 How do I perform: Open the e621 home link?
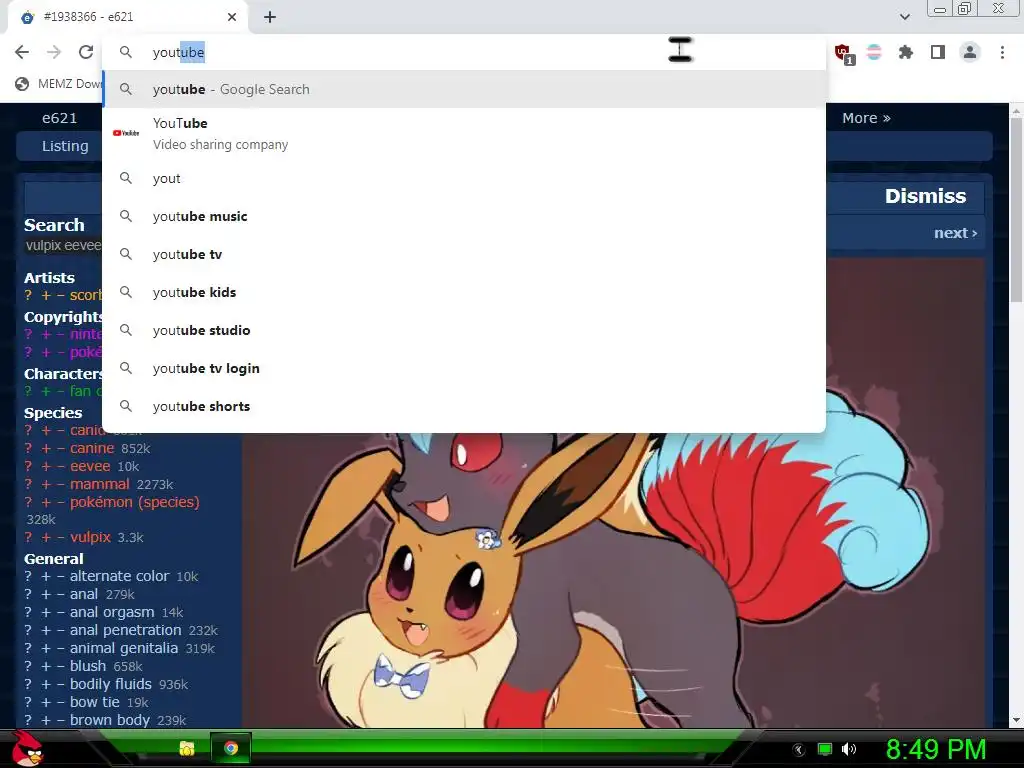pos(59,118)
